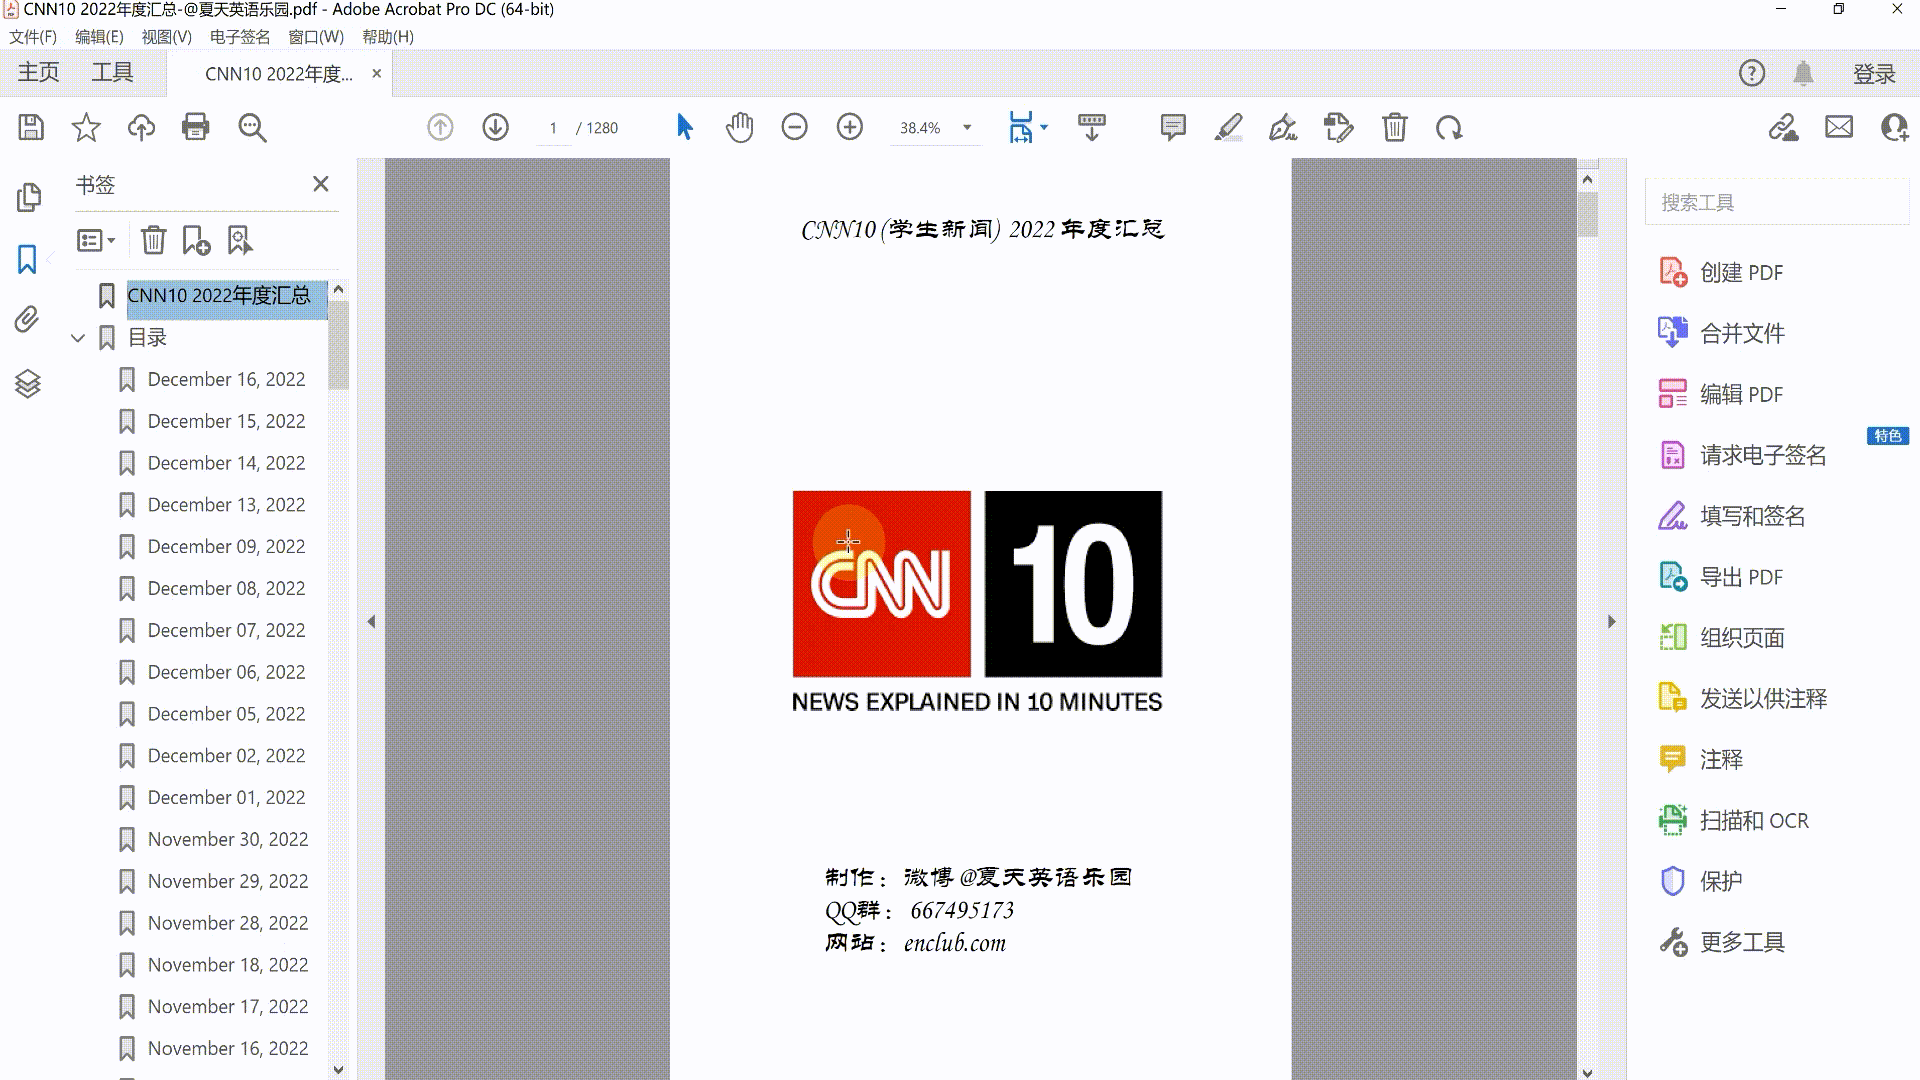Open 文件(F) menu
The height and width of the screenshot is (1080, 1920).
[x=33, y=37]
